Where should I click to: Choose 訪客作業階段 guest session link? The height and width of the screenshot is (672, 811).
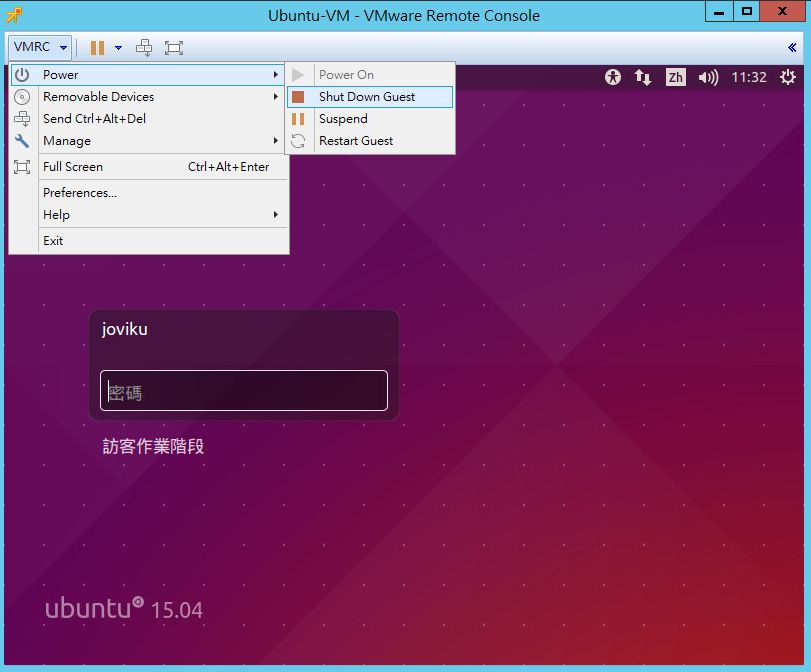[152, 447]
